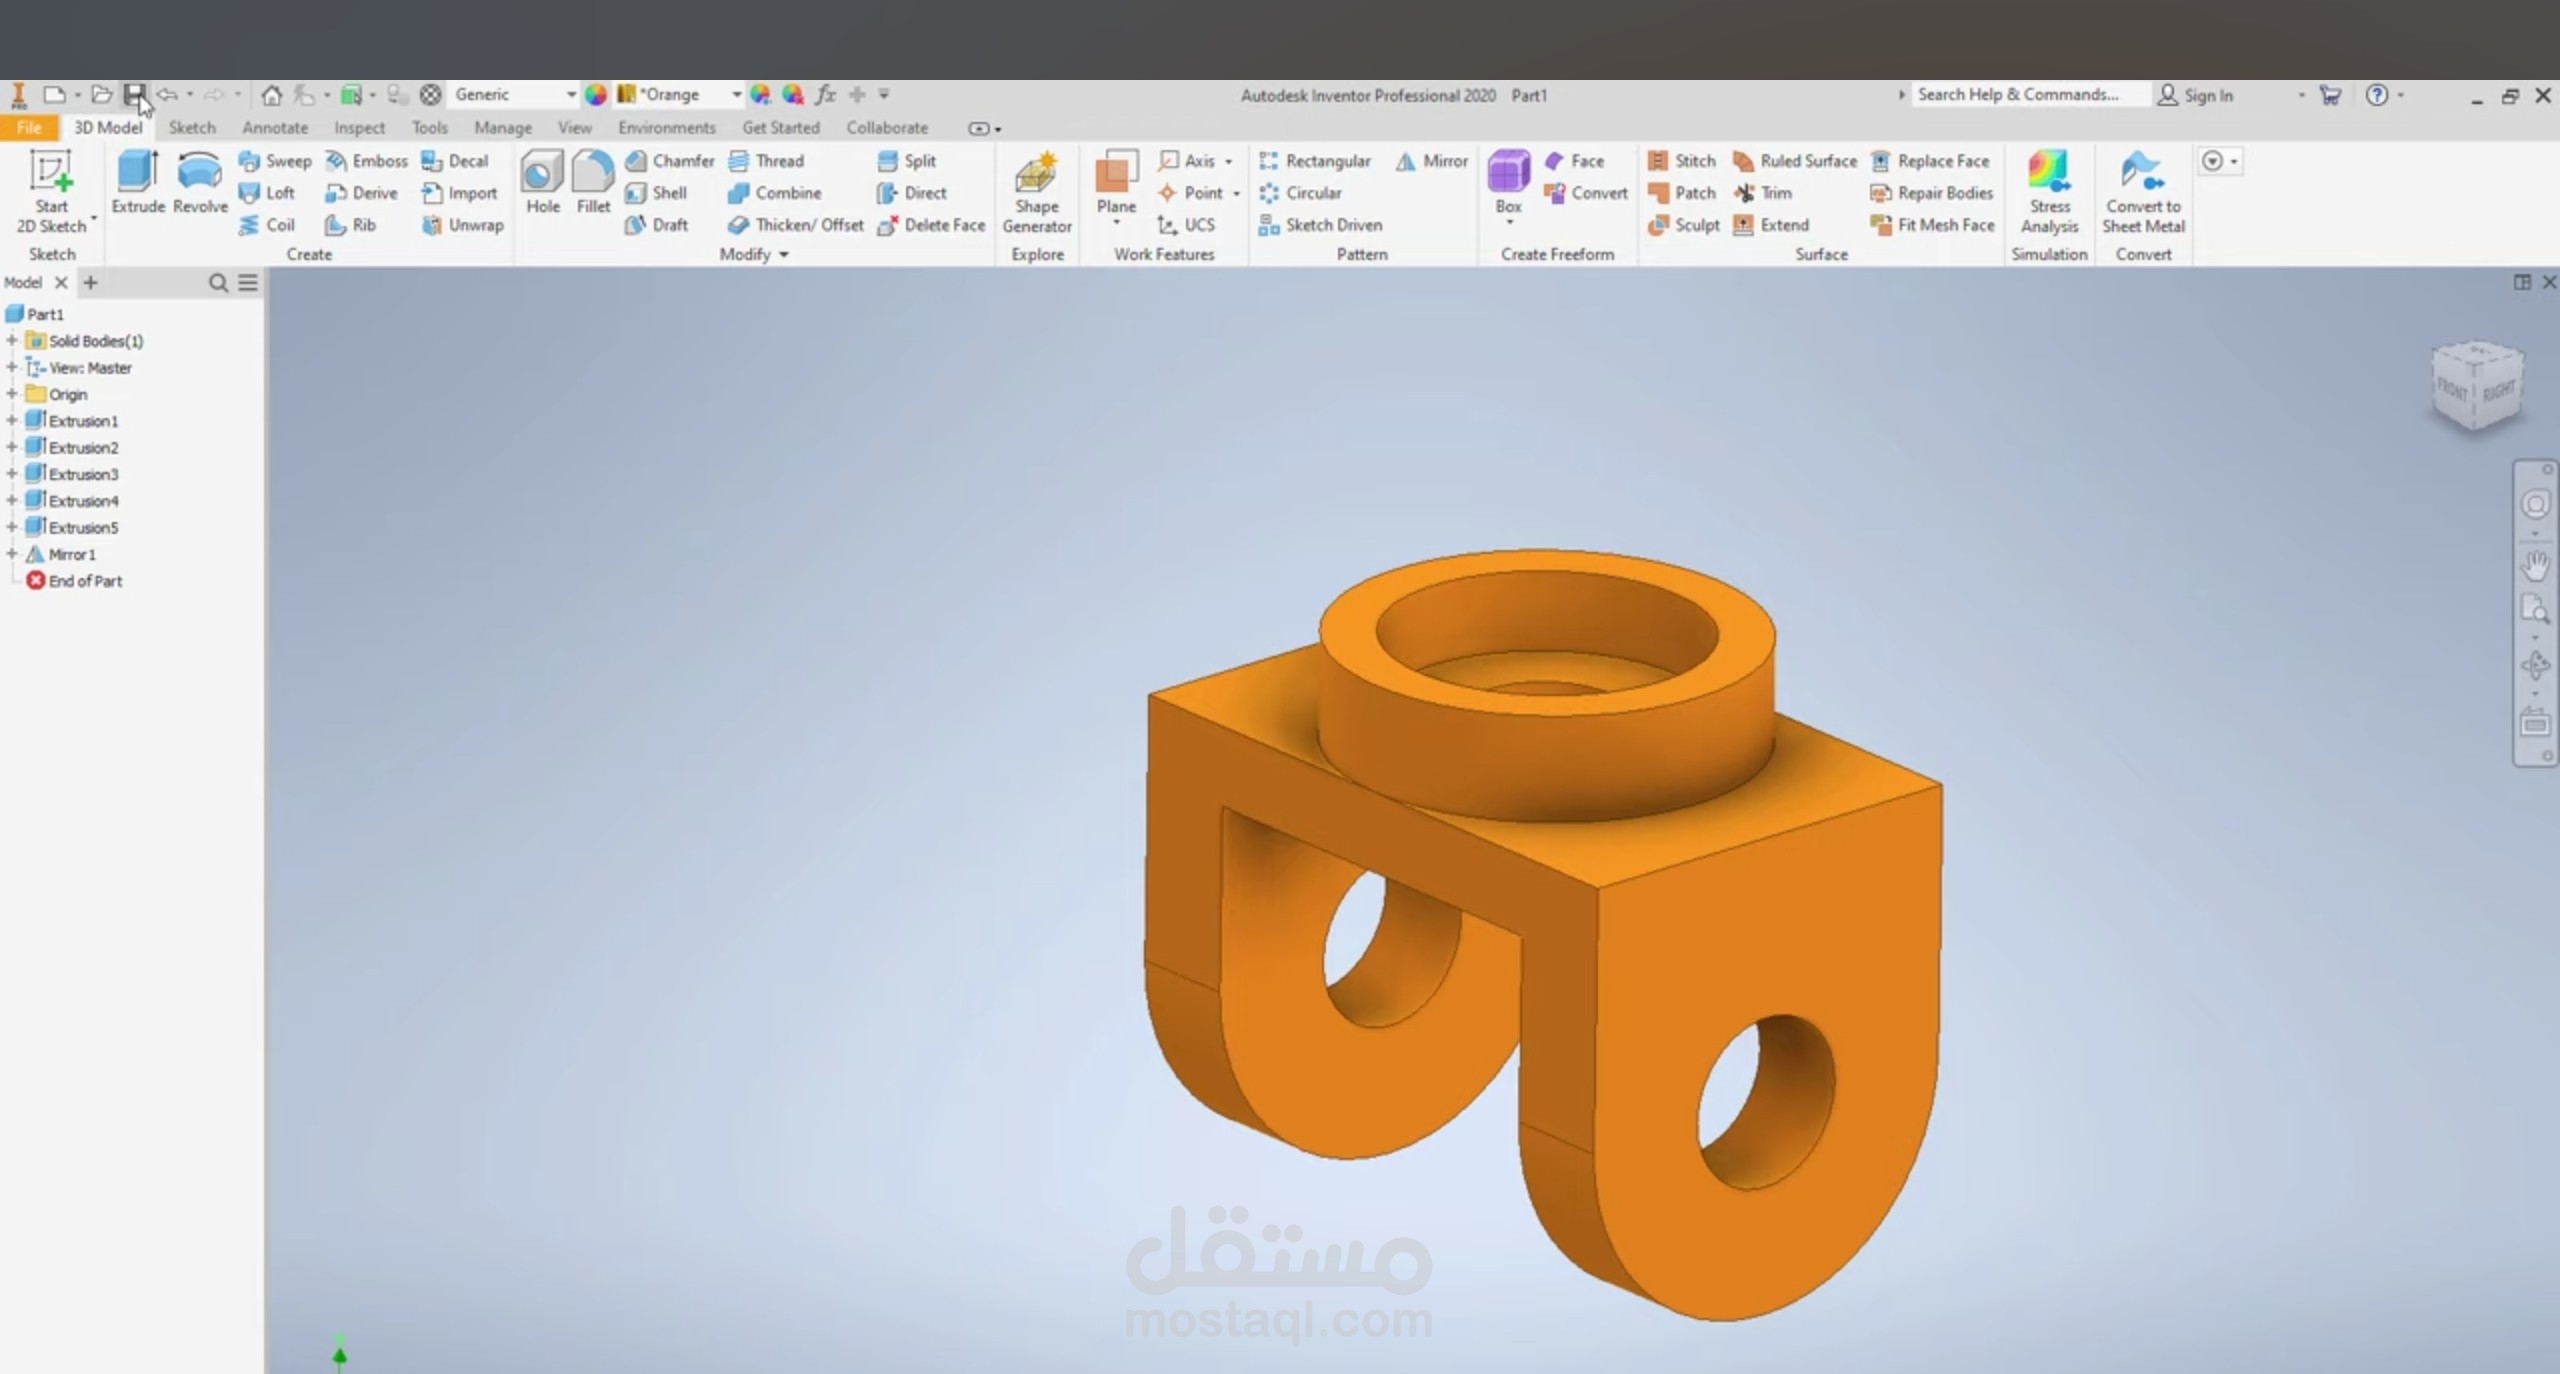Screen dimensions: 2560x1374
Task: Mirror the selected features
Action: 1432,161
